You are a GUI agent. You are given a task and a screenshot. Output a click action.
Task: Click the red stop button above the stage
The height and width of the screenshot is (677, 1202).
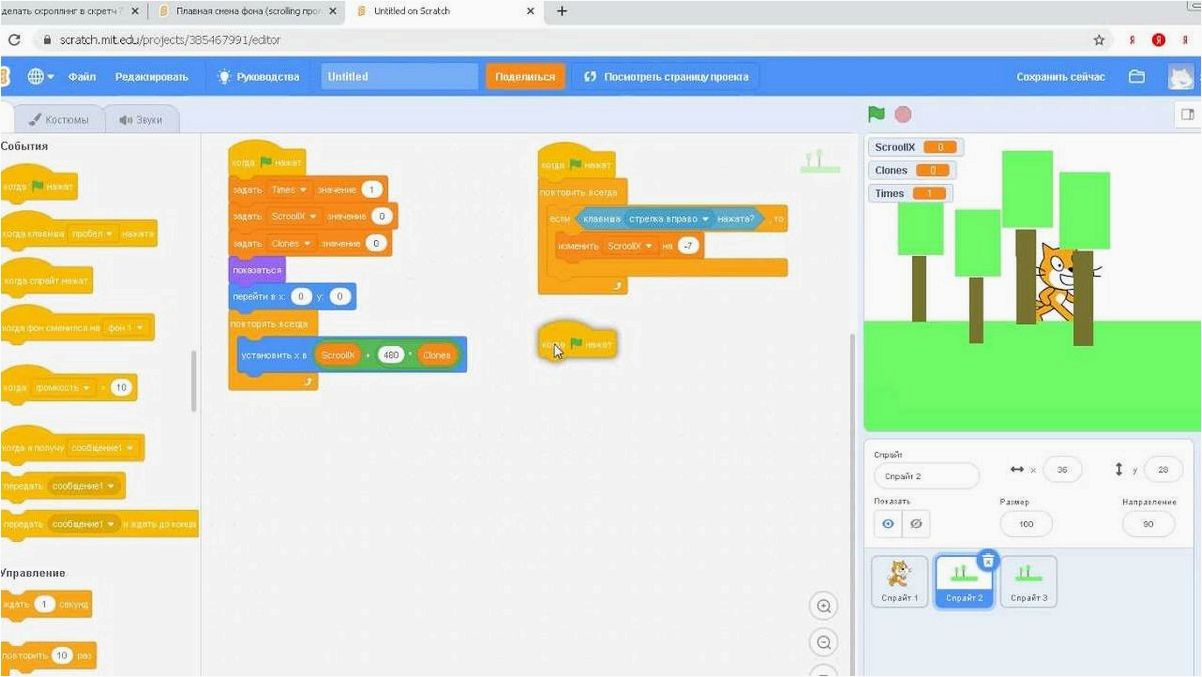(x=903, y=115)
